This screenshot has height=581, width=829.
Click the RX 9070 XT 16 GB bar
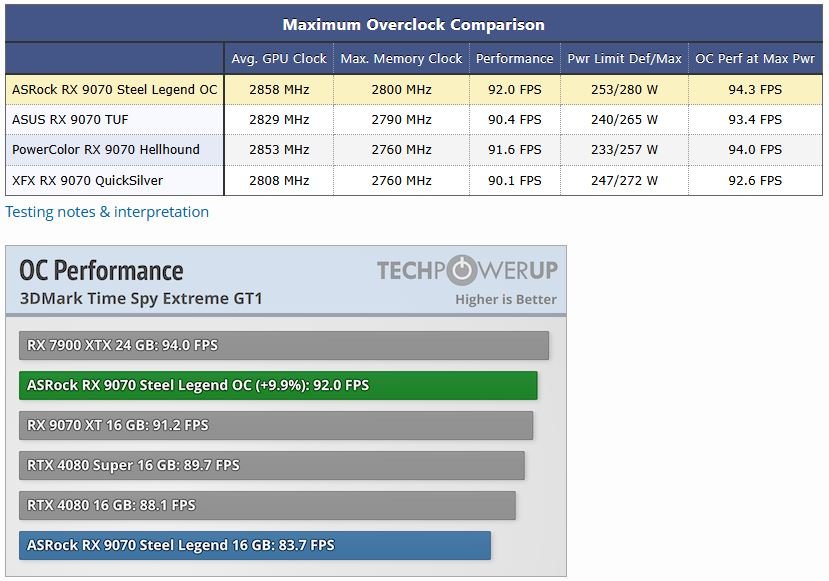[x=276, y=426]
